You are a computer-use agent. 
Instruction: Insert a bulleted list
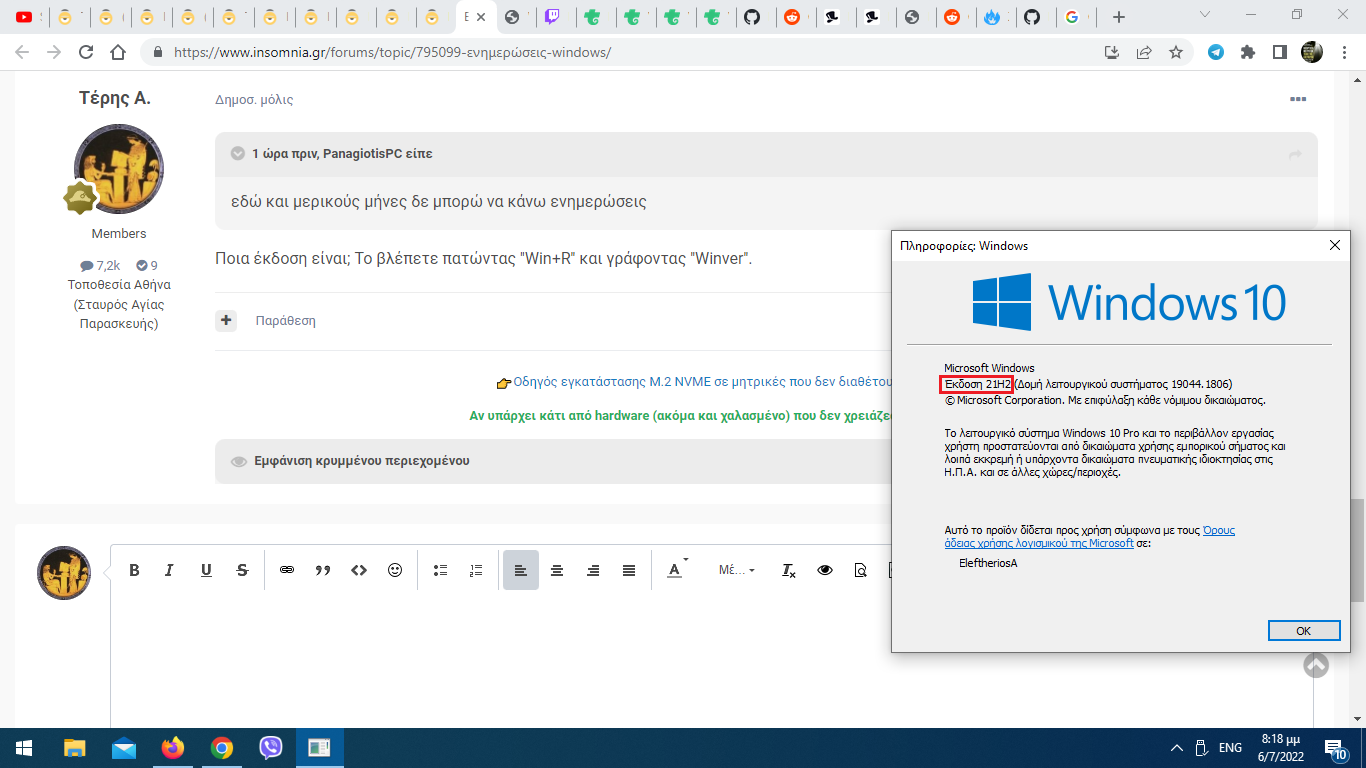pos(440,570)
